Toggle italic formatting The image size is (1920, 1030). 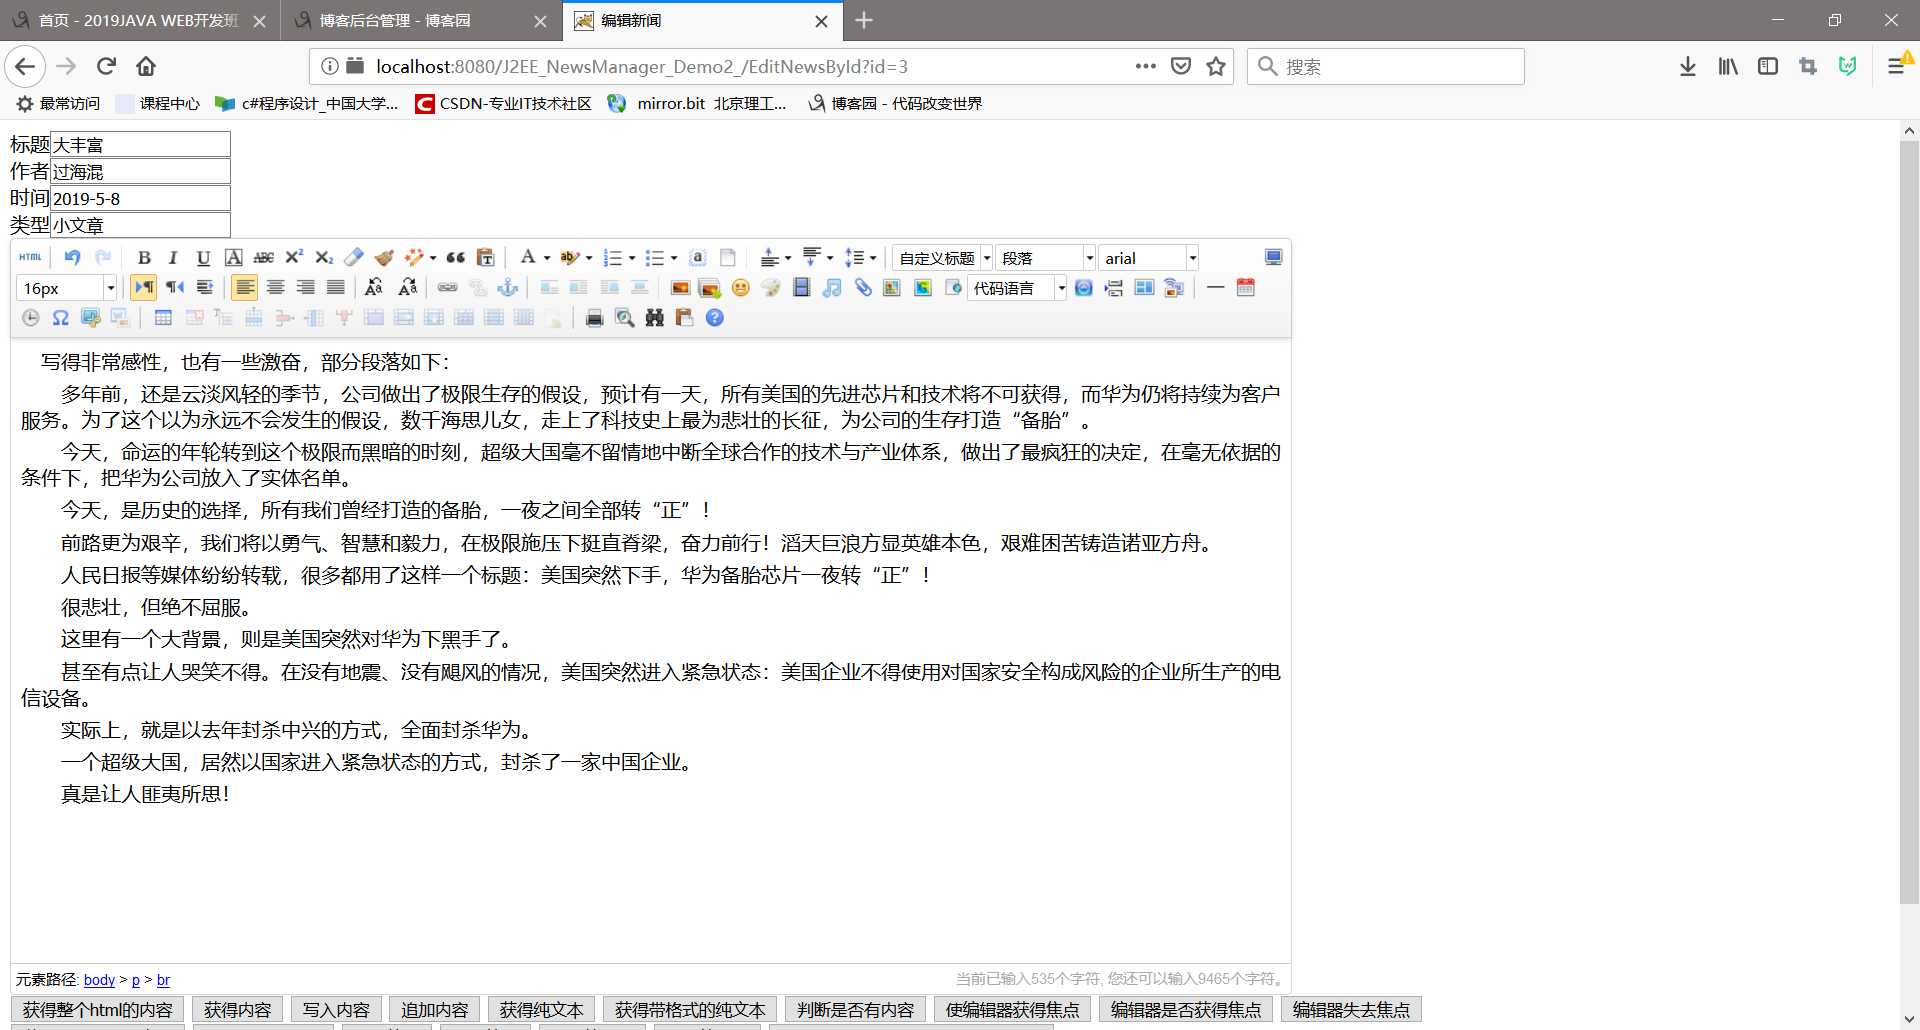point(173,258)
